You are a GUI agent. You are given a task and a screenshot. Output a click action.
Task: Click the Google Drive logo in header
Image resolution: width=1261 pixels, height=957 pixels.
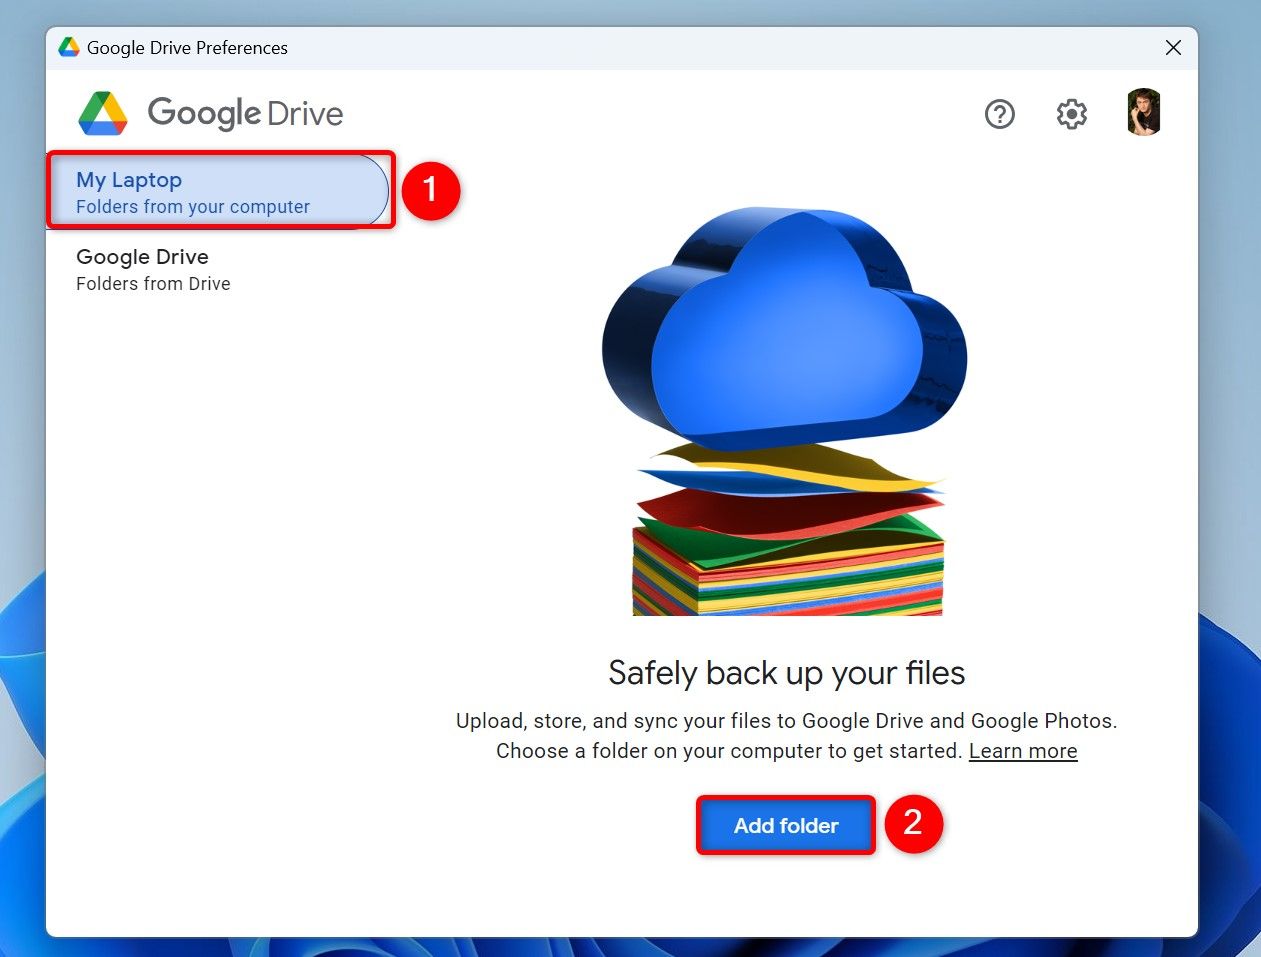(211, 113)
